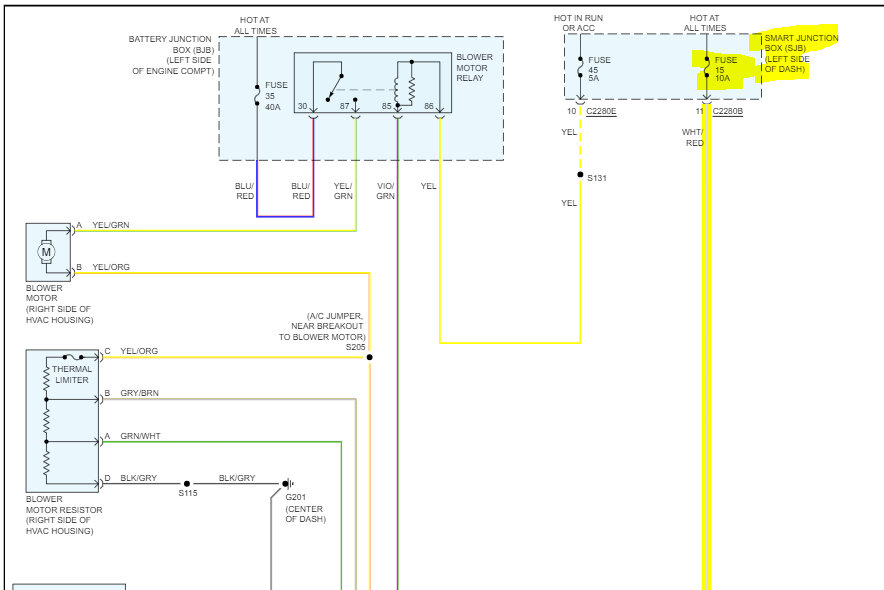Click YEL/ORG label at resistor pin C

[139, 351]
